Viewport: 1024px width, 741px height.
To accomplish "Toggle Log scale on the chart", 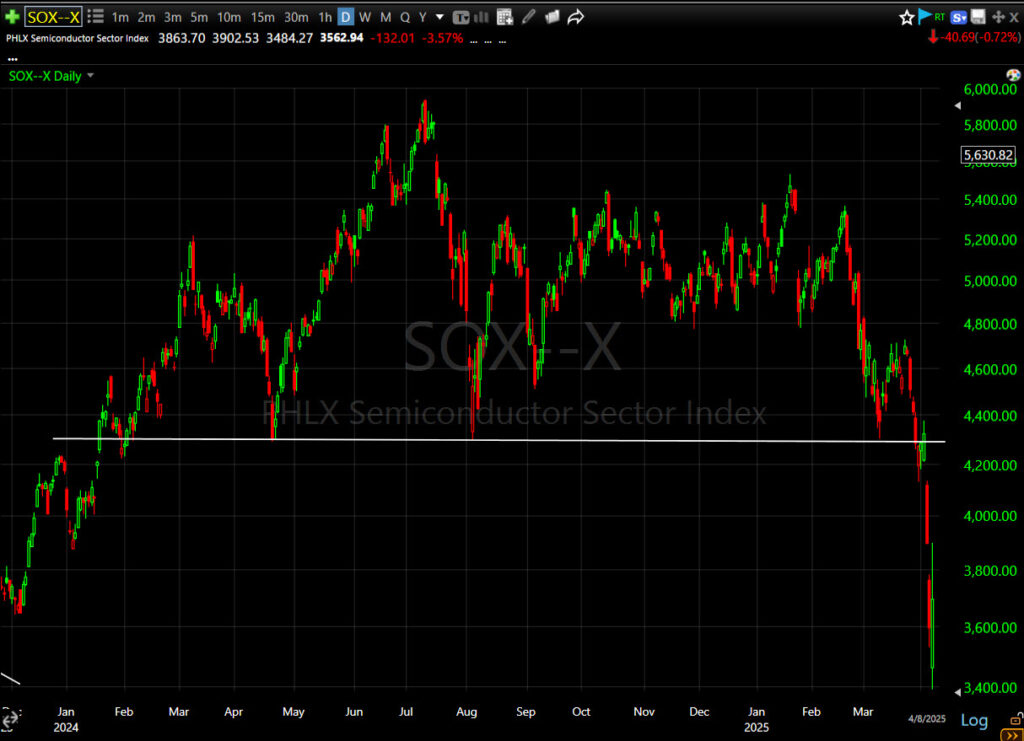I will (974, 720).
